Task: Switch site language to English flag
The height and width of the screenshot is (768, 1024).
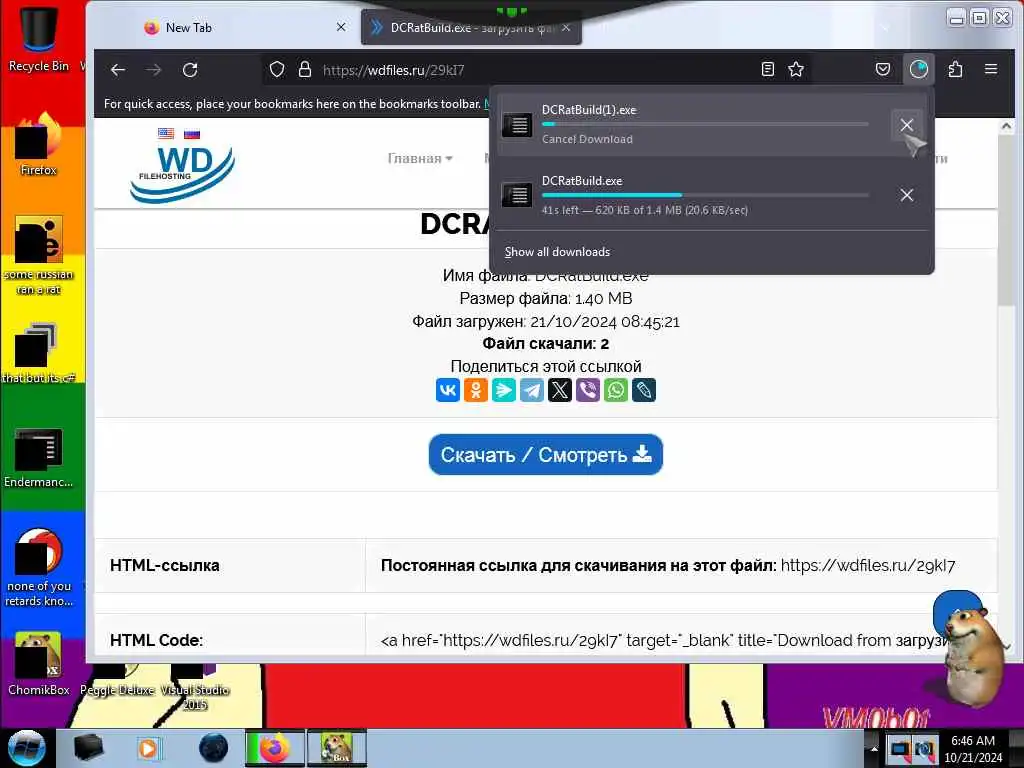Action: click(166, 133)
